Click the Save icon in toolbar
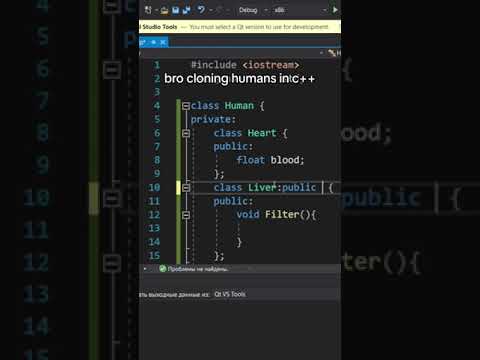This screenshot has height=360, width=480. pos(175,10)
